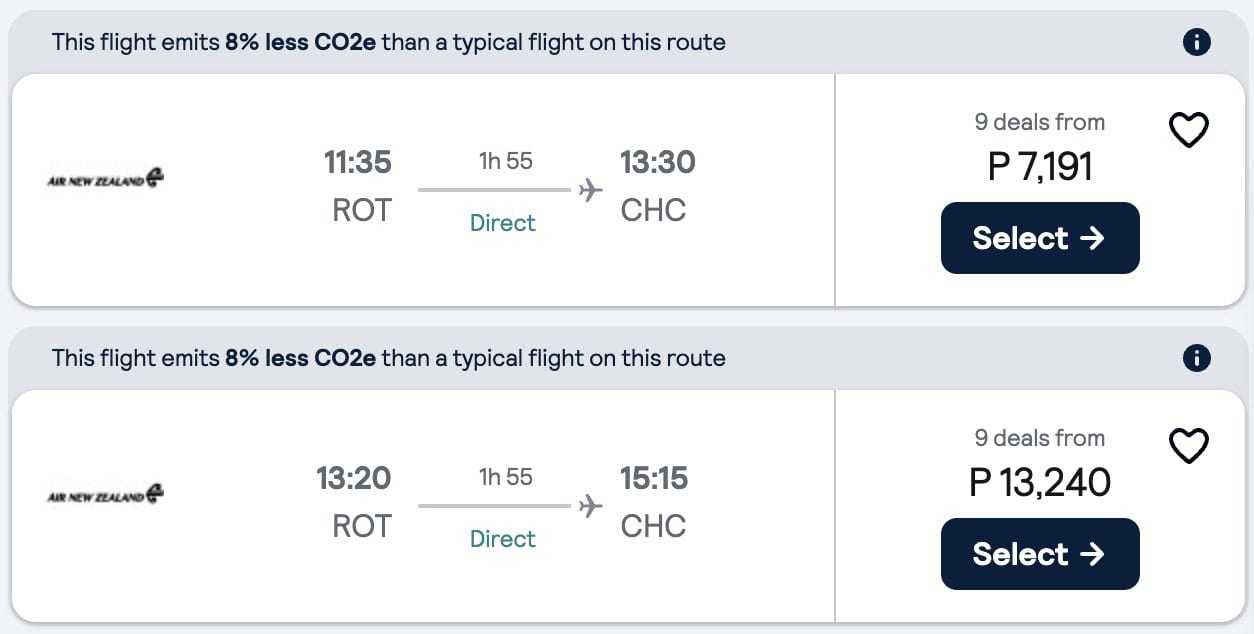1254x634 pixels.
Task: Favorite the 13:20 ROT flight with heart icon
Action: (x=1189, y=445)
